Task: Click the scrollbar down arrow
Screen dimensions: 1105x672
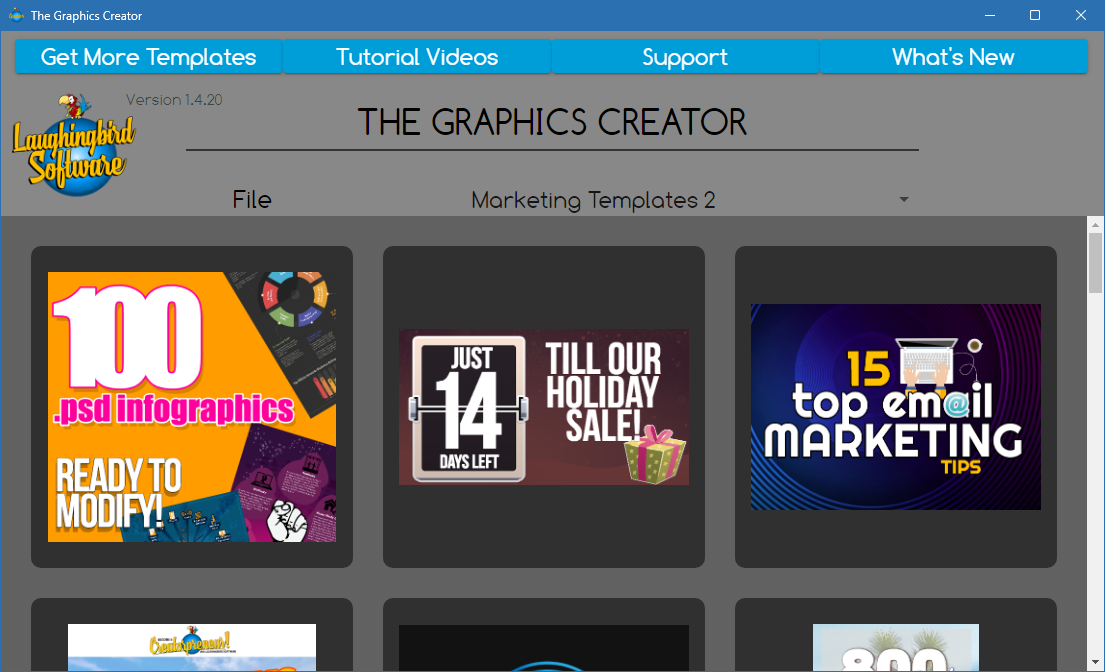Action: [1094, 662]
